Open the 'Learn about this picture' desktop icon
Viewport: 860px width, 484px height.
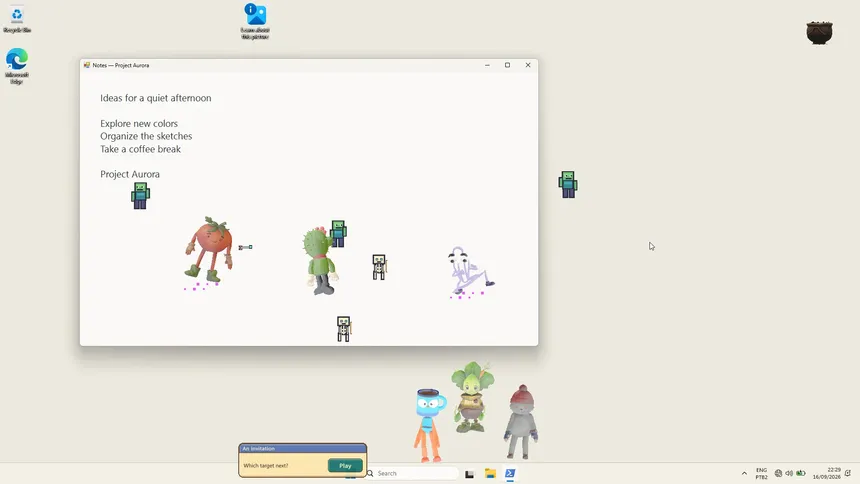point(255,21)
